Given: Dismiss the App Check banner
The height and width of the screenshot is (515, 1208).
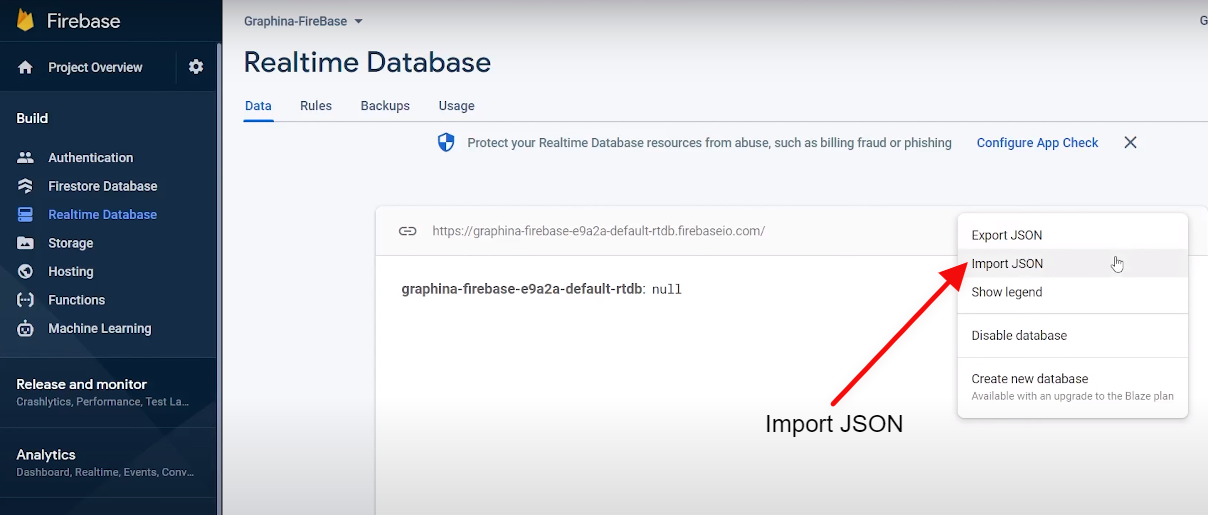Looking at the screenshot, I should point(1130,143).
